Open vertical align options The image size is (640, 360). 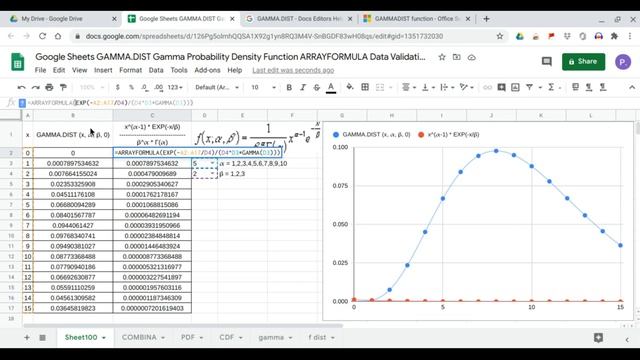pyautogui.click(x=428, y=87)
